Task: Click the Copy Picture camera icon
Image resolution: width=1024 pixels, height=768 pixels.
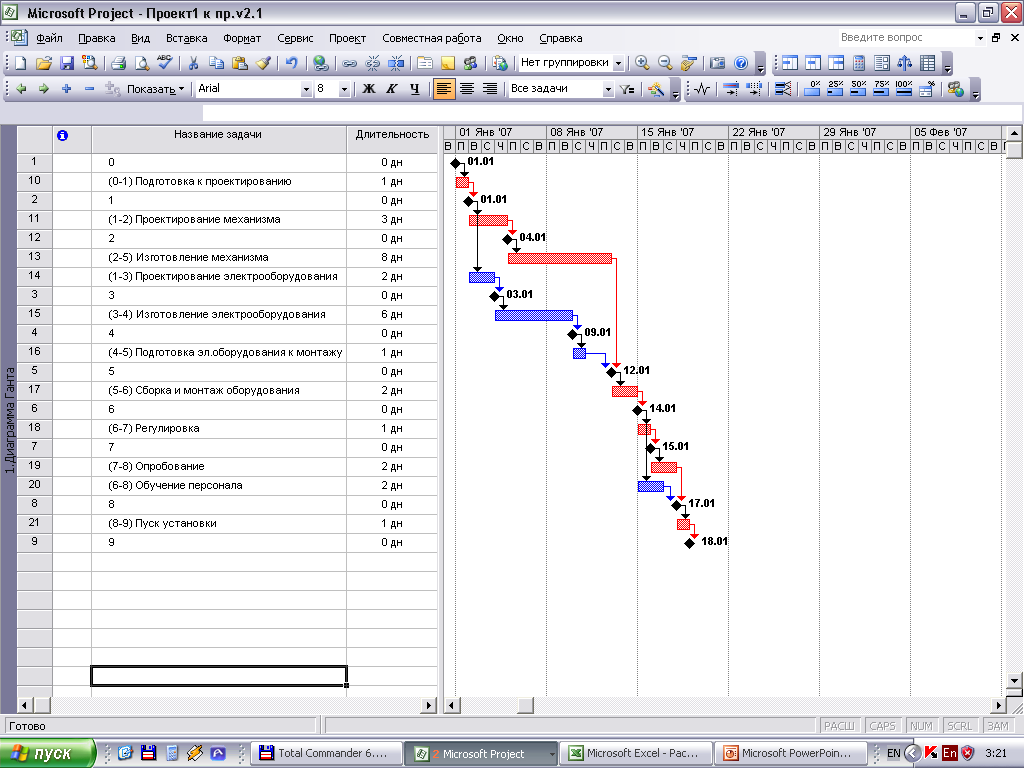Action: click(x=717, y=63)
